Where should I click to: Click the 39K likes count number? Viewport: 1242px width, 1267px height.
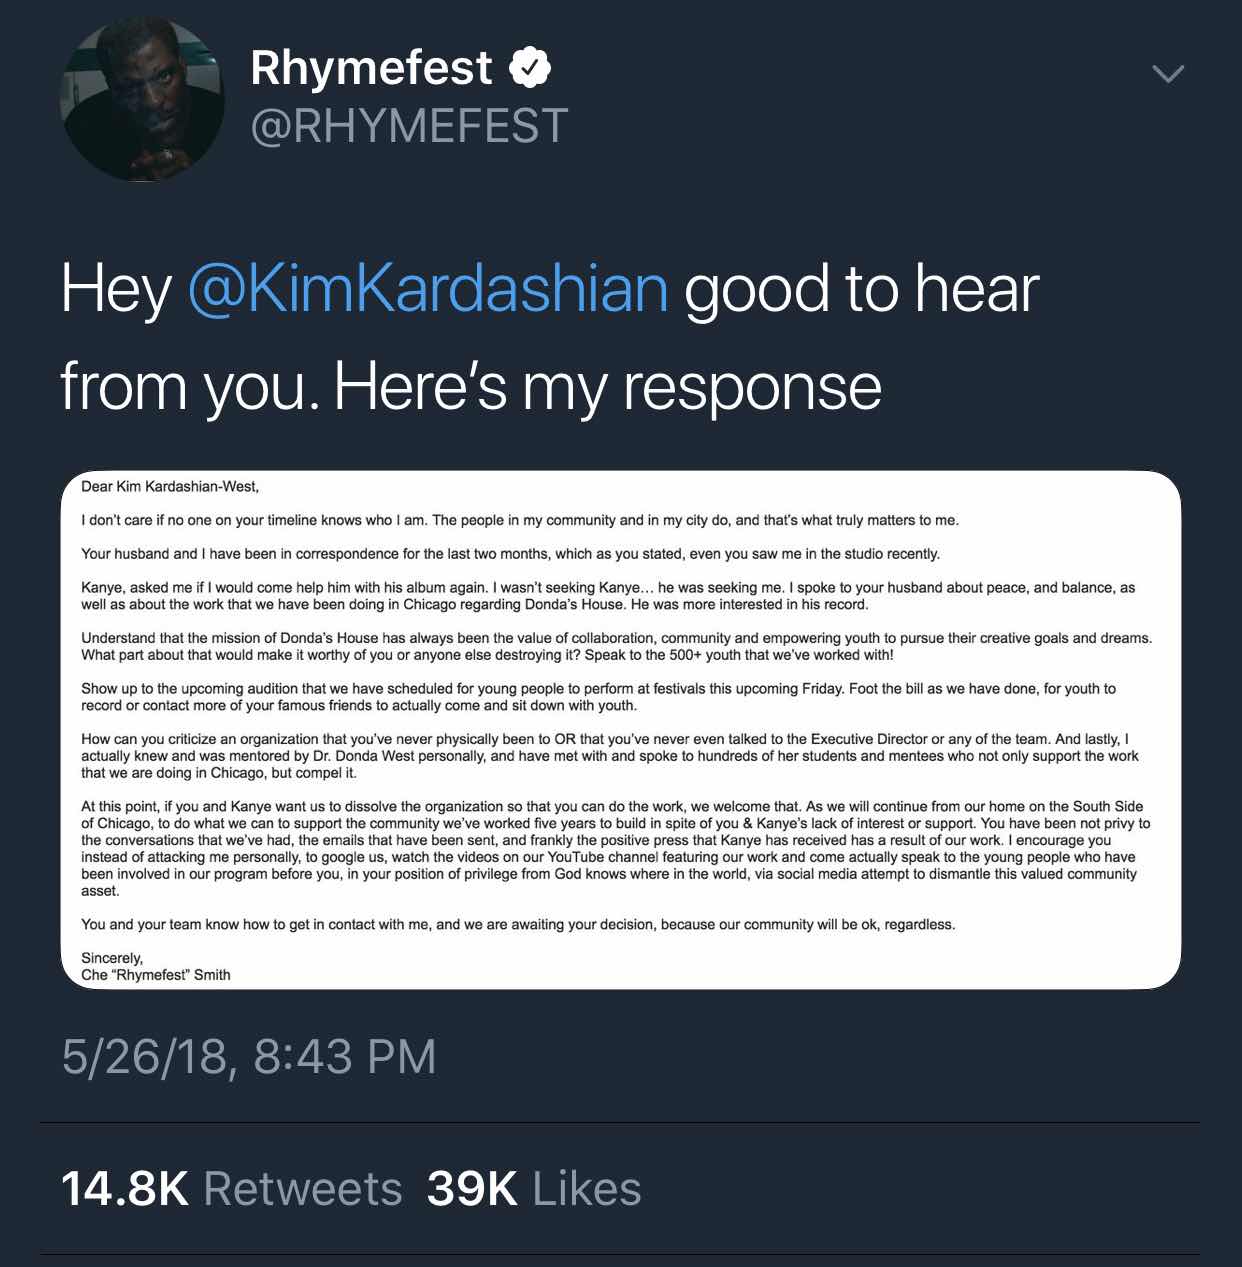pyautogui.click(x=472, y=1189)
